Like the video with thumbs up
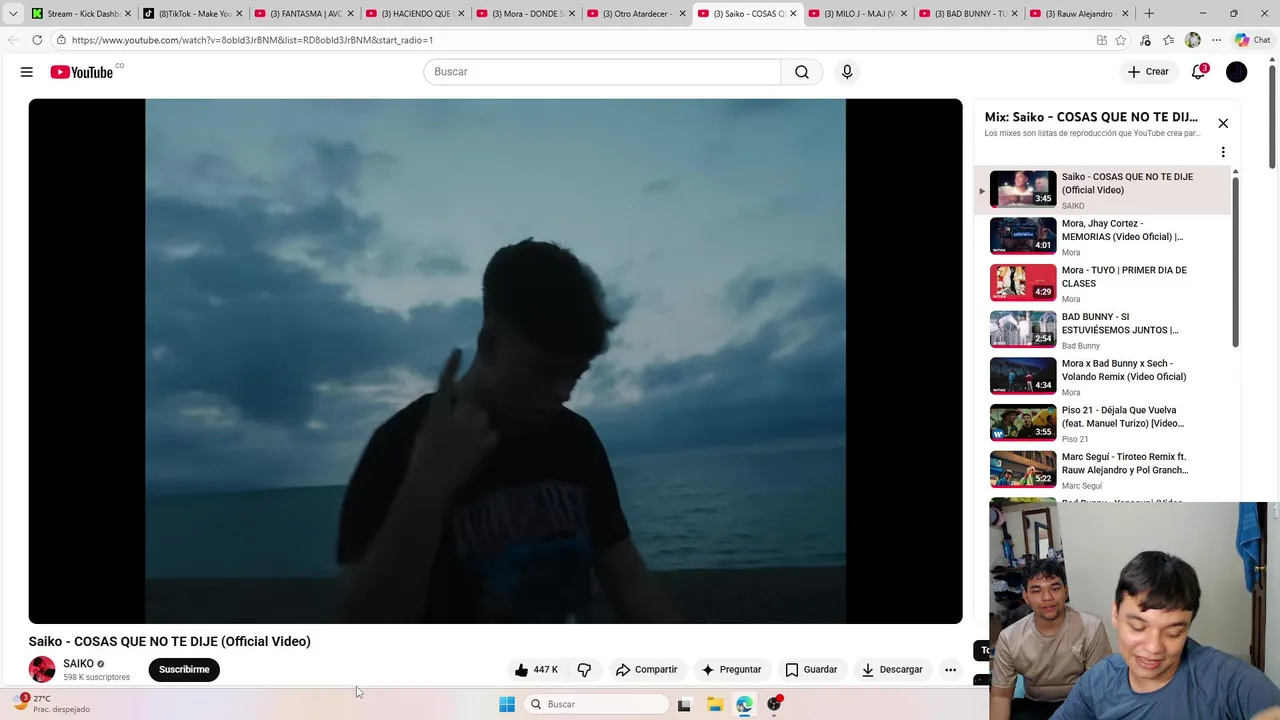 [536, 670]
